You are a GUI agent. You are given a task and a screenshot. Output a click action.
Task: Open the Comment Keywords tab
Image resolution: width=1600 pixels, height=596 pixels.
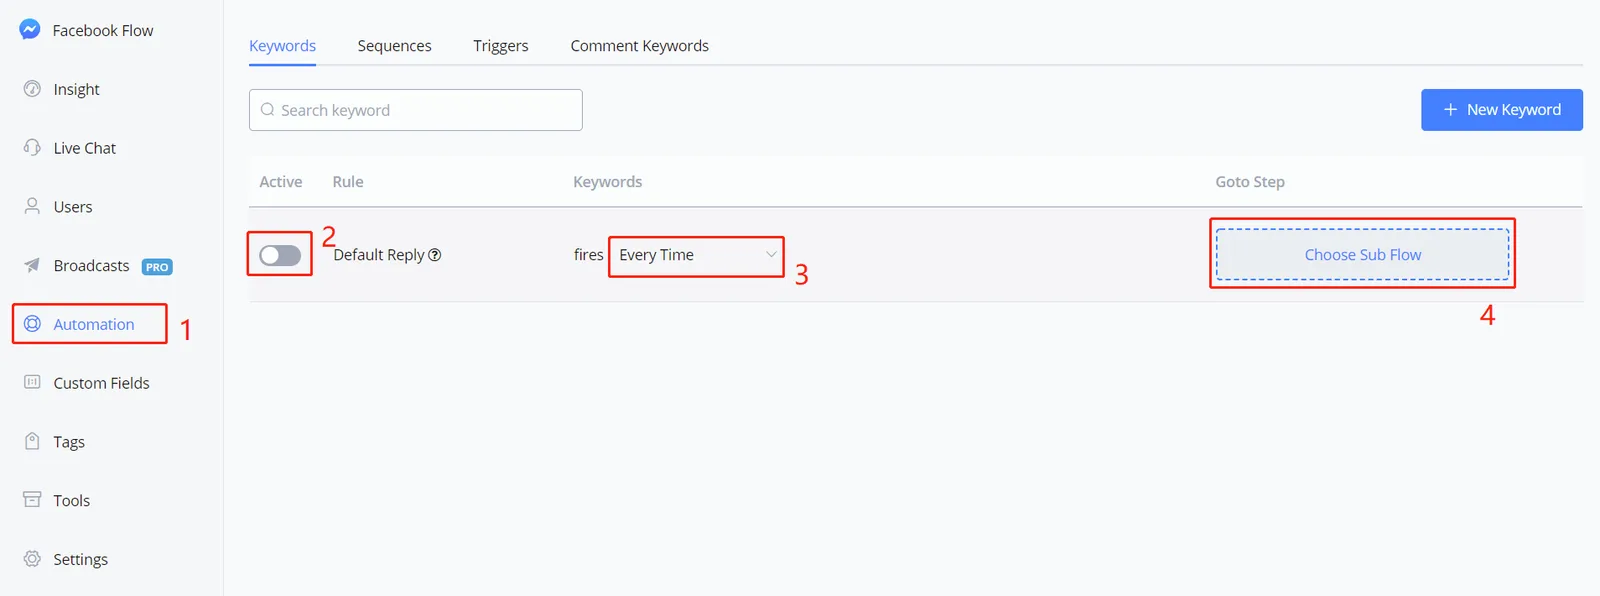click(640, 46)
